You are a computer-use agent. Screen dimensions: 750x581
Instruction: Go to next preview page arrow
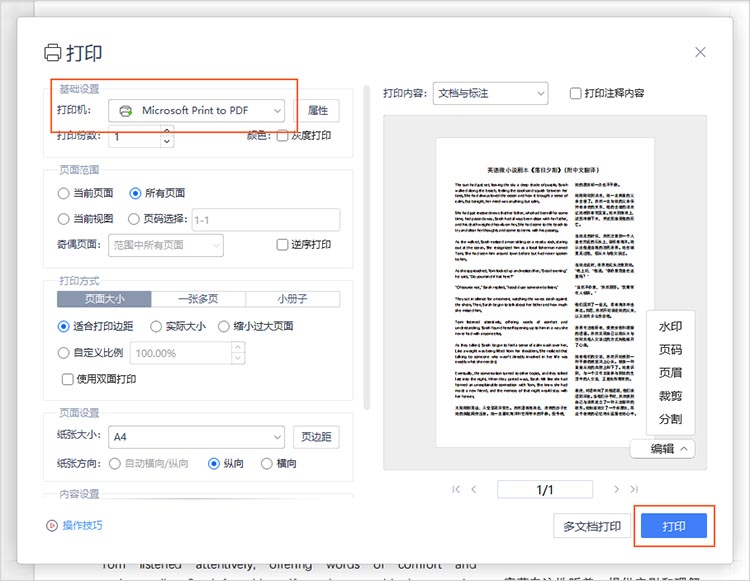coord(616,489)
